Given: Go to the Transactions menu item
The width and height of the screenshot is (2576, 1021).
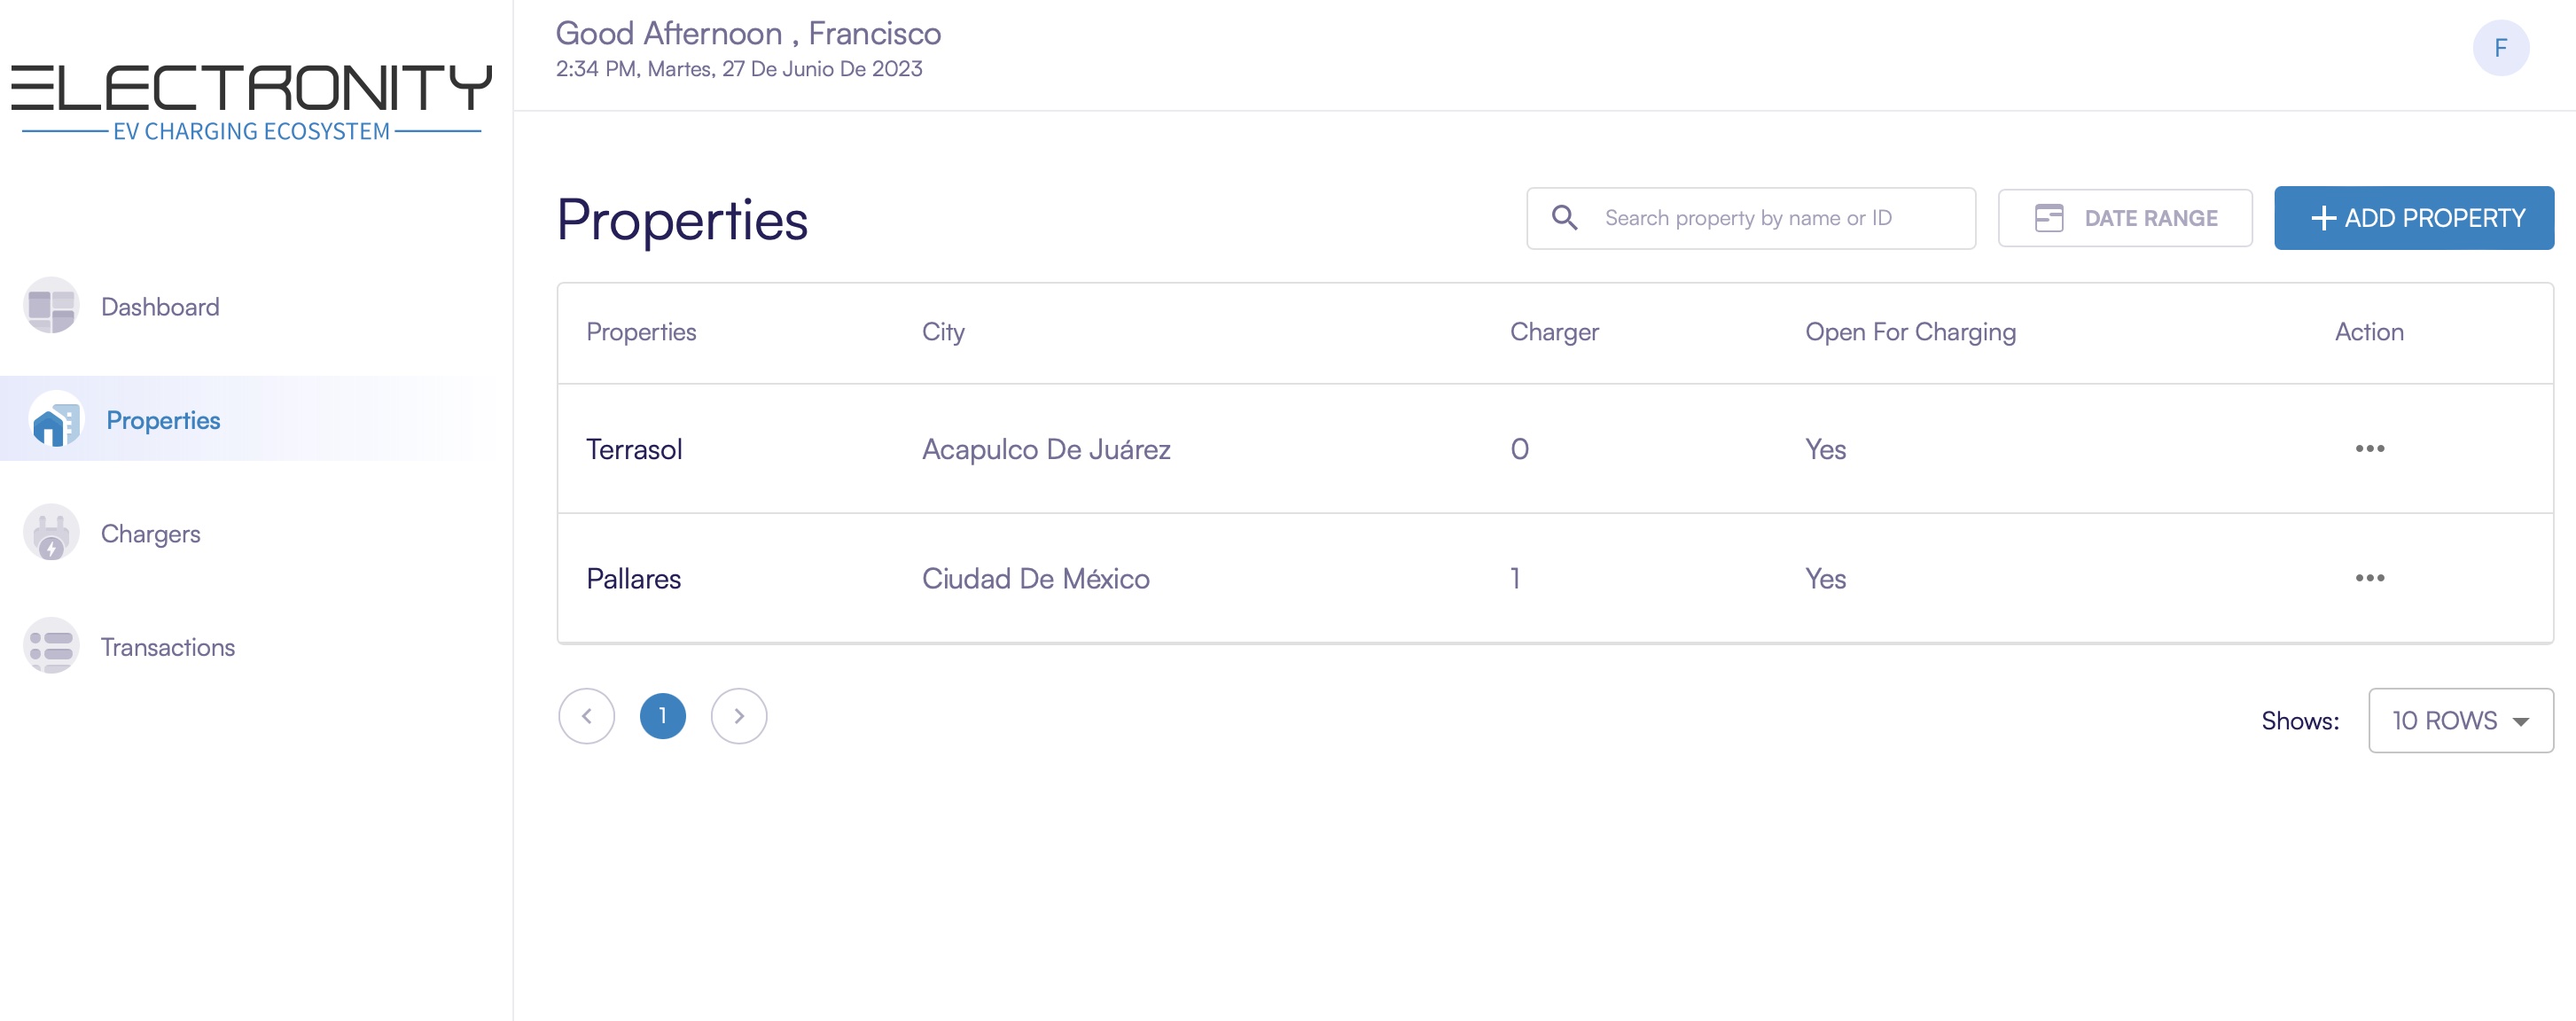Looking at the screenshot, I should coord(167,647).
